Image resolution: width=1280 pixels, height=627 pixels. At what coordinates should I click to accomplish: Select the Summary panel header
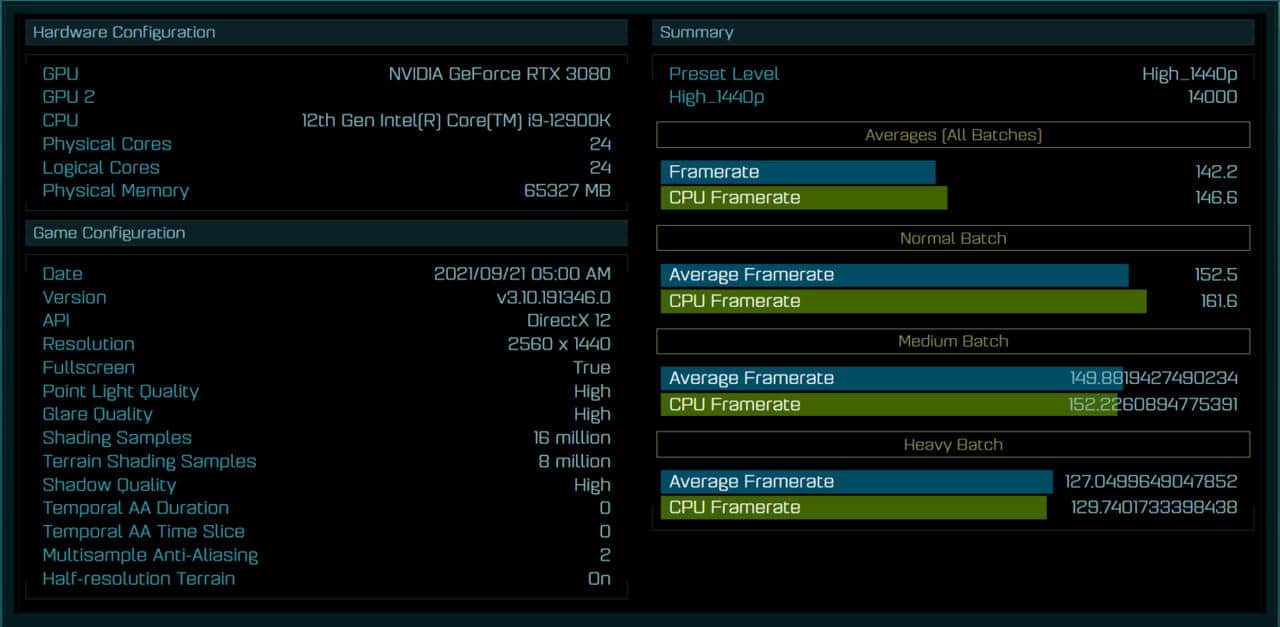pos(953,32)
